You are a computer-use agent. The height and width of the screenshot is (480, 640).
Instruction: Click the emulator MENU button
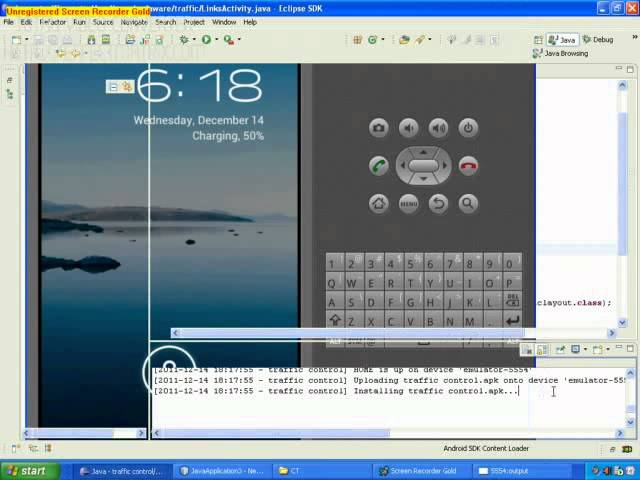pos(408,203)
